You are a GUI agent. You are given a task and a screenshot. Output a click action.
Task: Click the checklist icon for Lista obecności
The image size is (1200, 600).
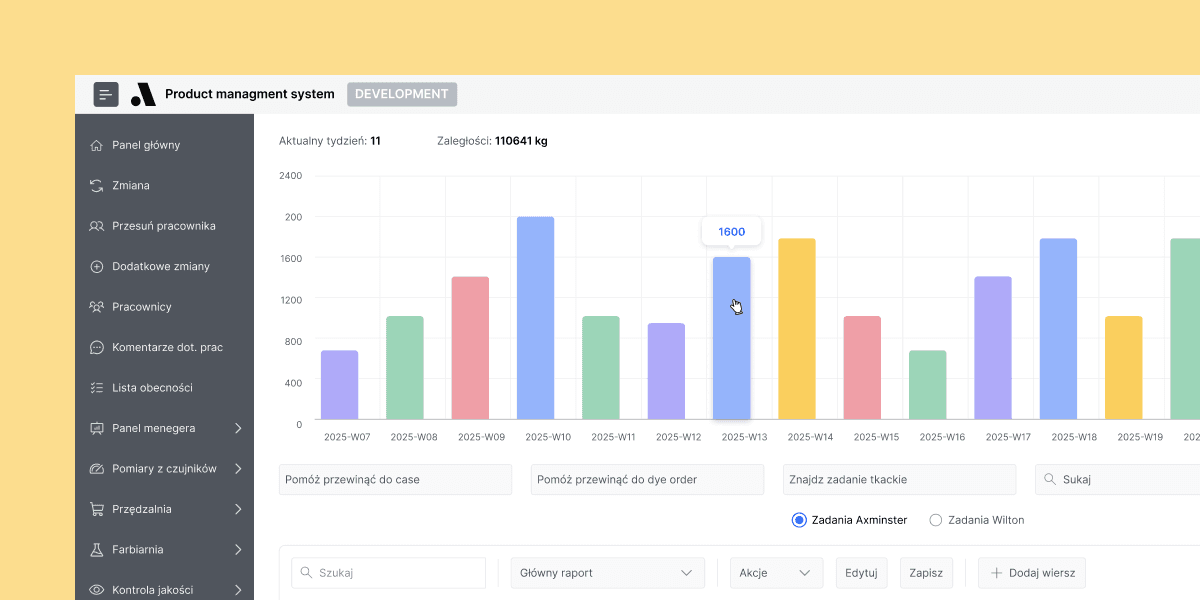[x=97, y=388]
